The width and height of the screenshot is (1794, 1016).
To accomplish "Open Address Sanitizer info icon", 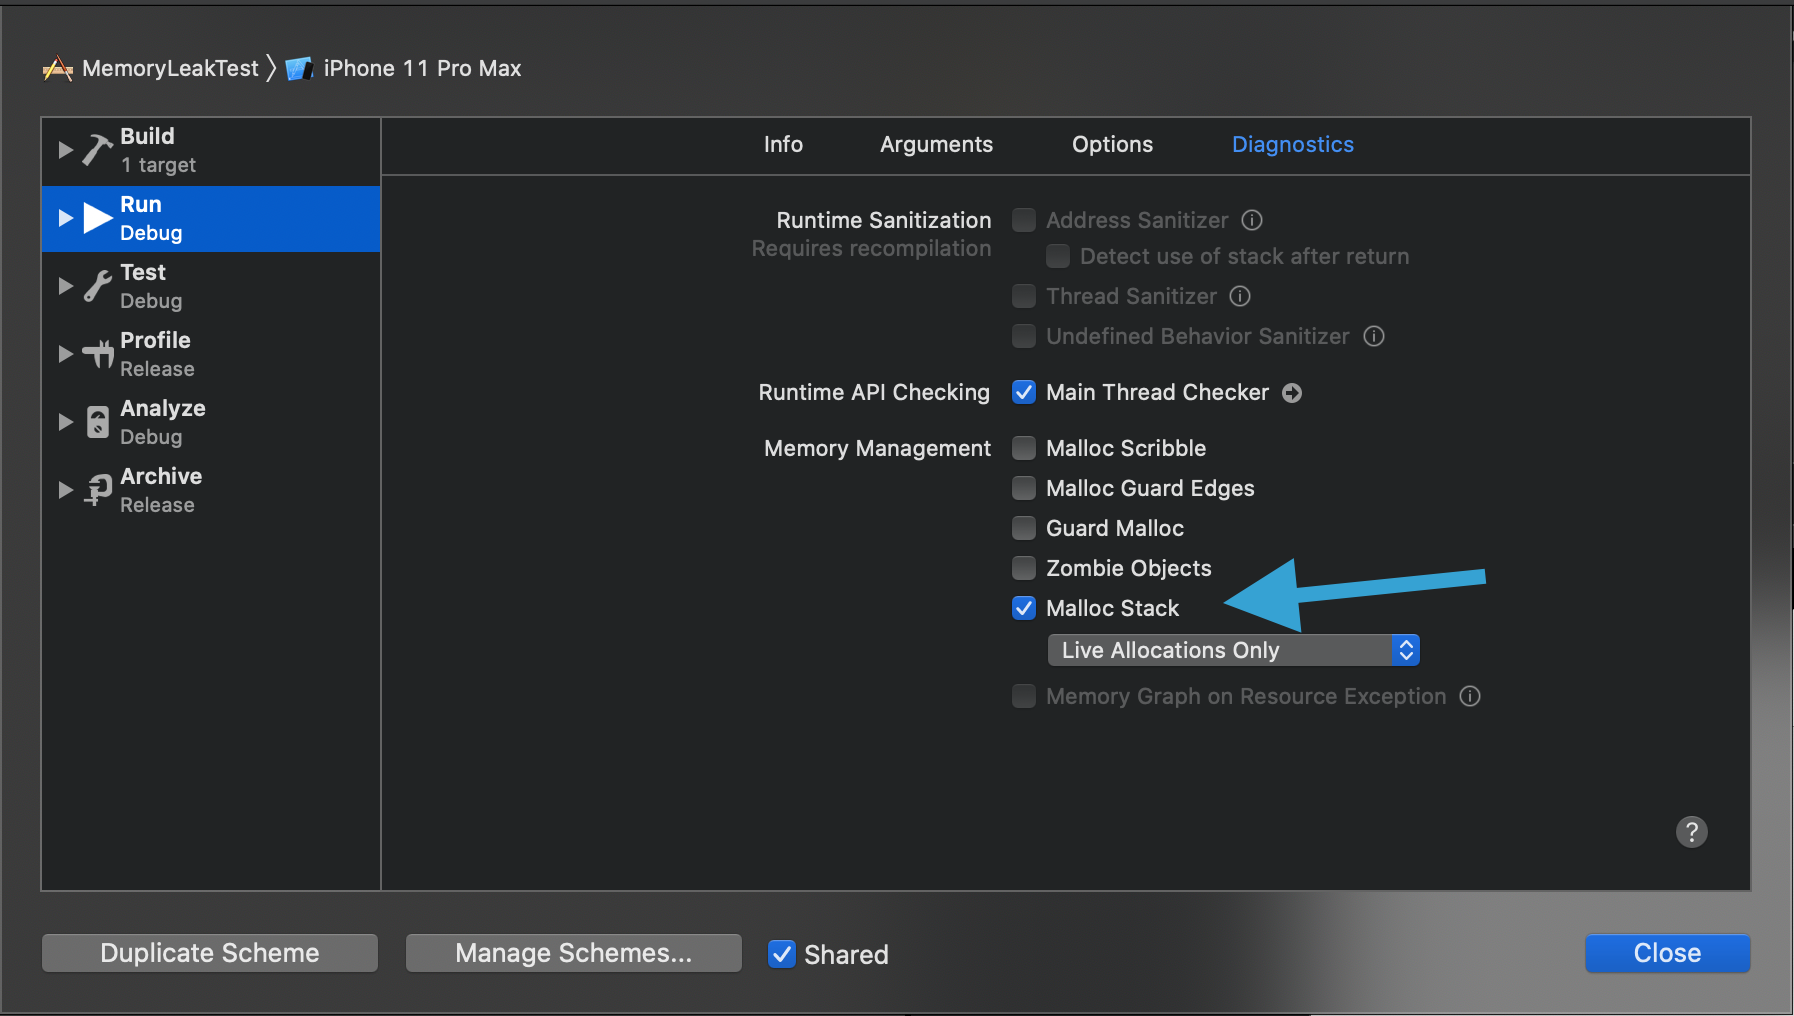I will (x=1252, y=220).
